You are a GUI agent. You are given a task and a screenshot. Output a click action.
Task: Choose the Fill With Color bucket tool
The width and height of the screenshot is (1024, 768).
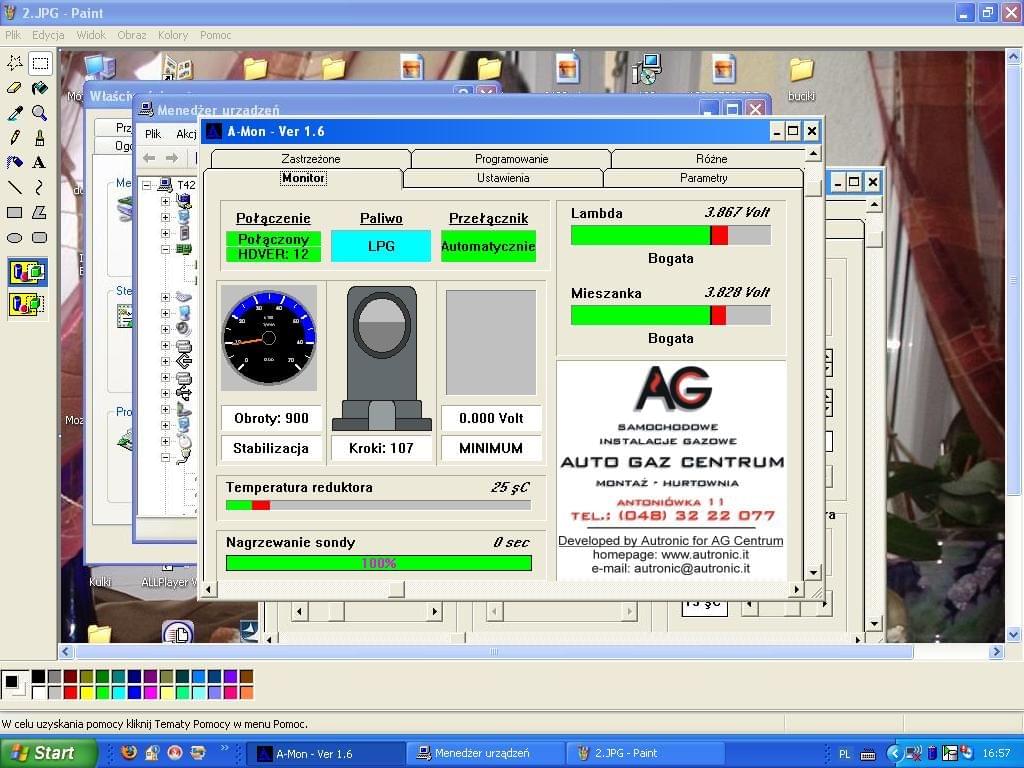(40, 88)
